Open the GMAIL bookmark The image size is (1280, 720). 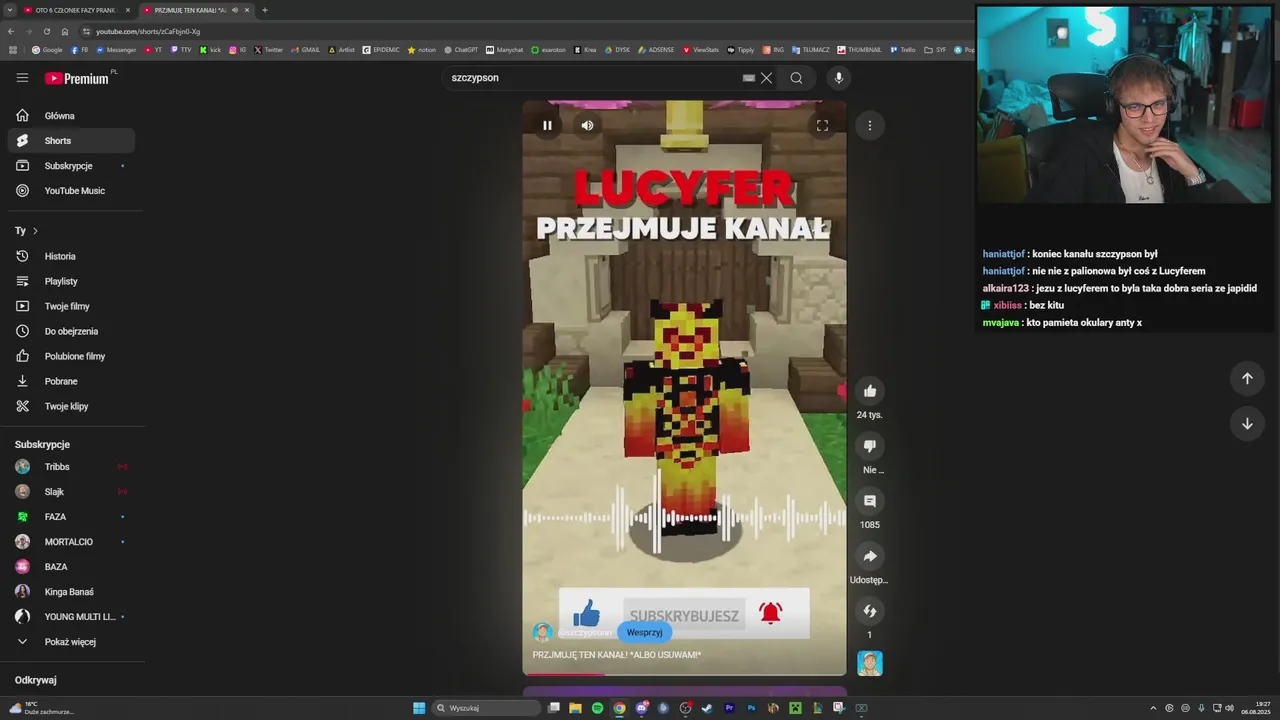305,49
